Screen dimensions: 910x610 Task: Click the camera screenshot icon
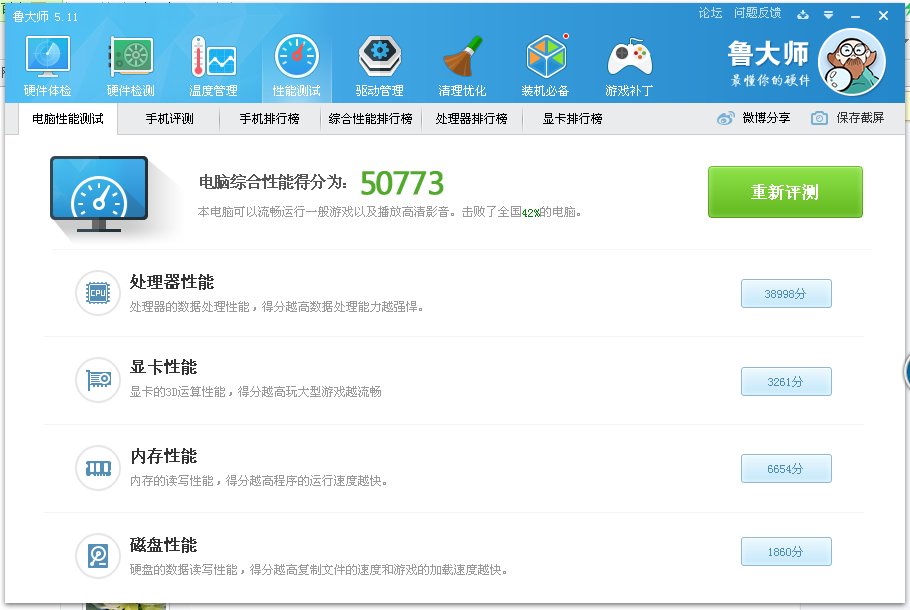click(x=819, y=118)
